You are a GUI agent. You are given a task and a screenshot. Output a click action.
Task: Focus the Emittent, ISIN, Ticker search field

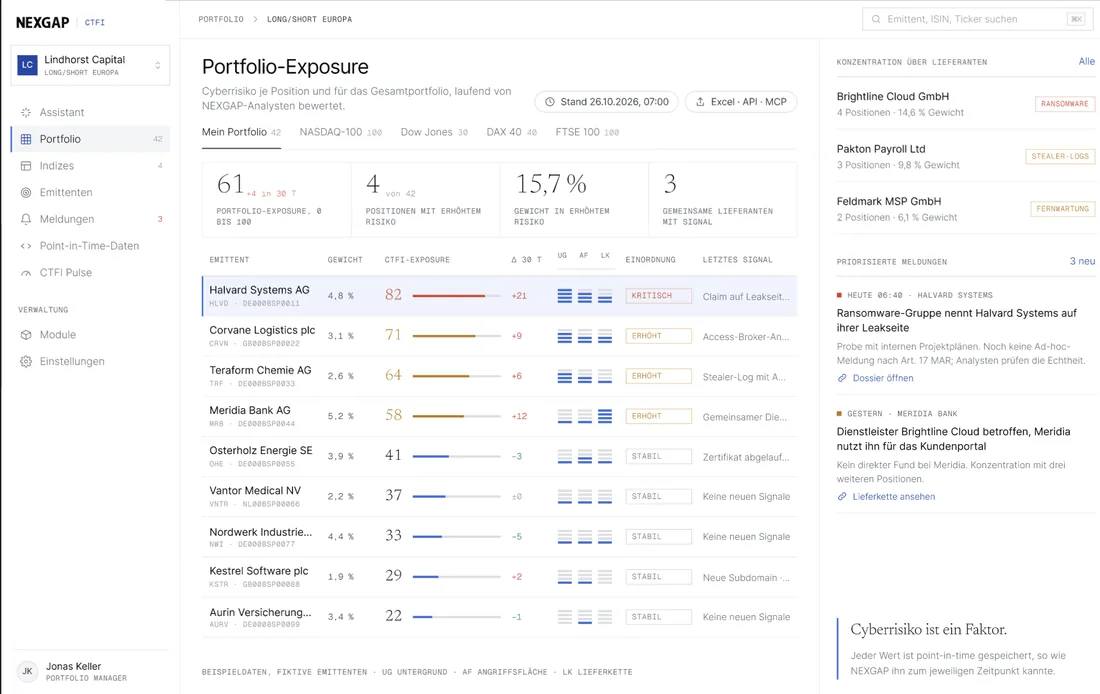[977, 19]
